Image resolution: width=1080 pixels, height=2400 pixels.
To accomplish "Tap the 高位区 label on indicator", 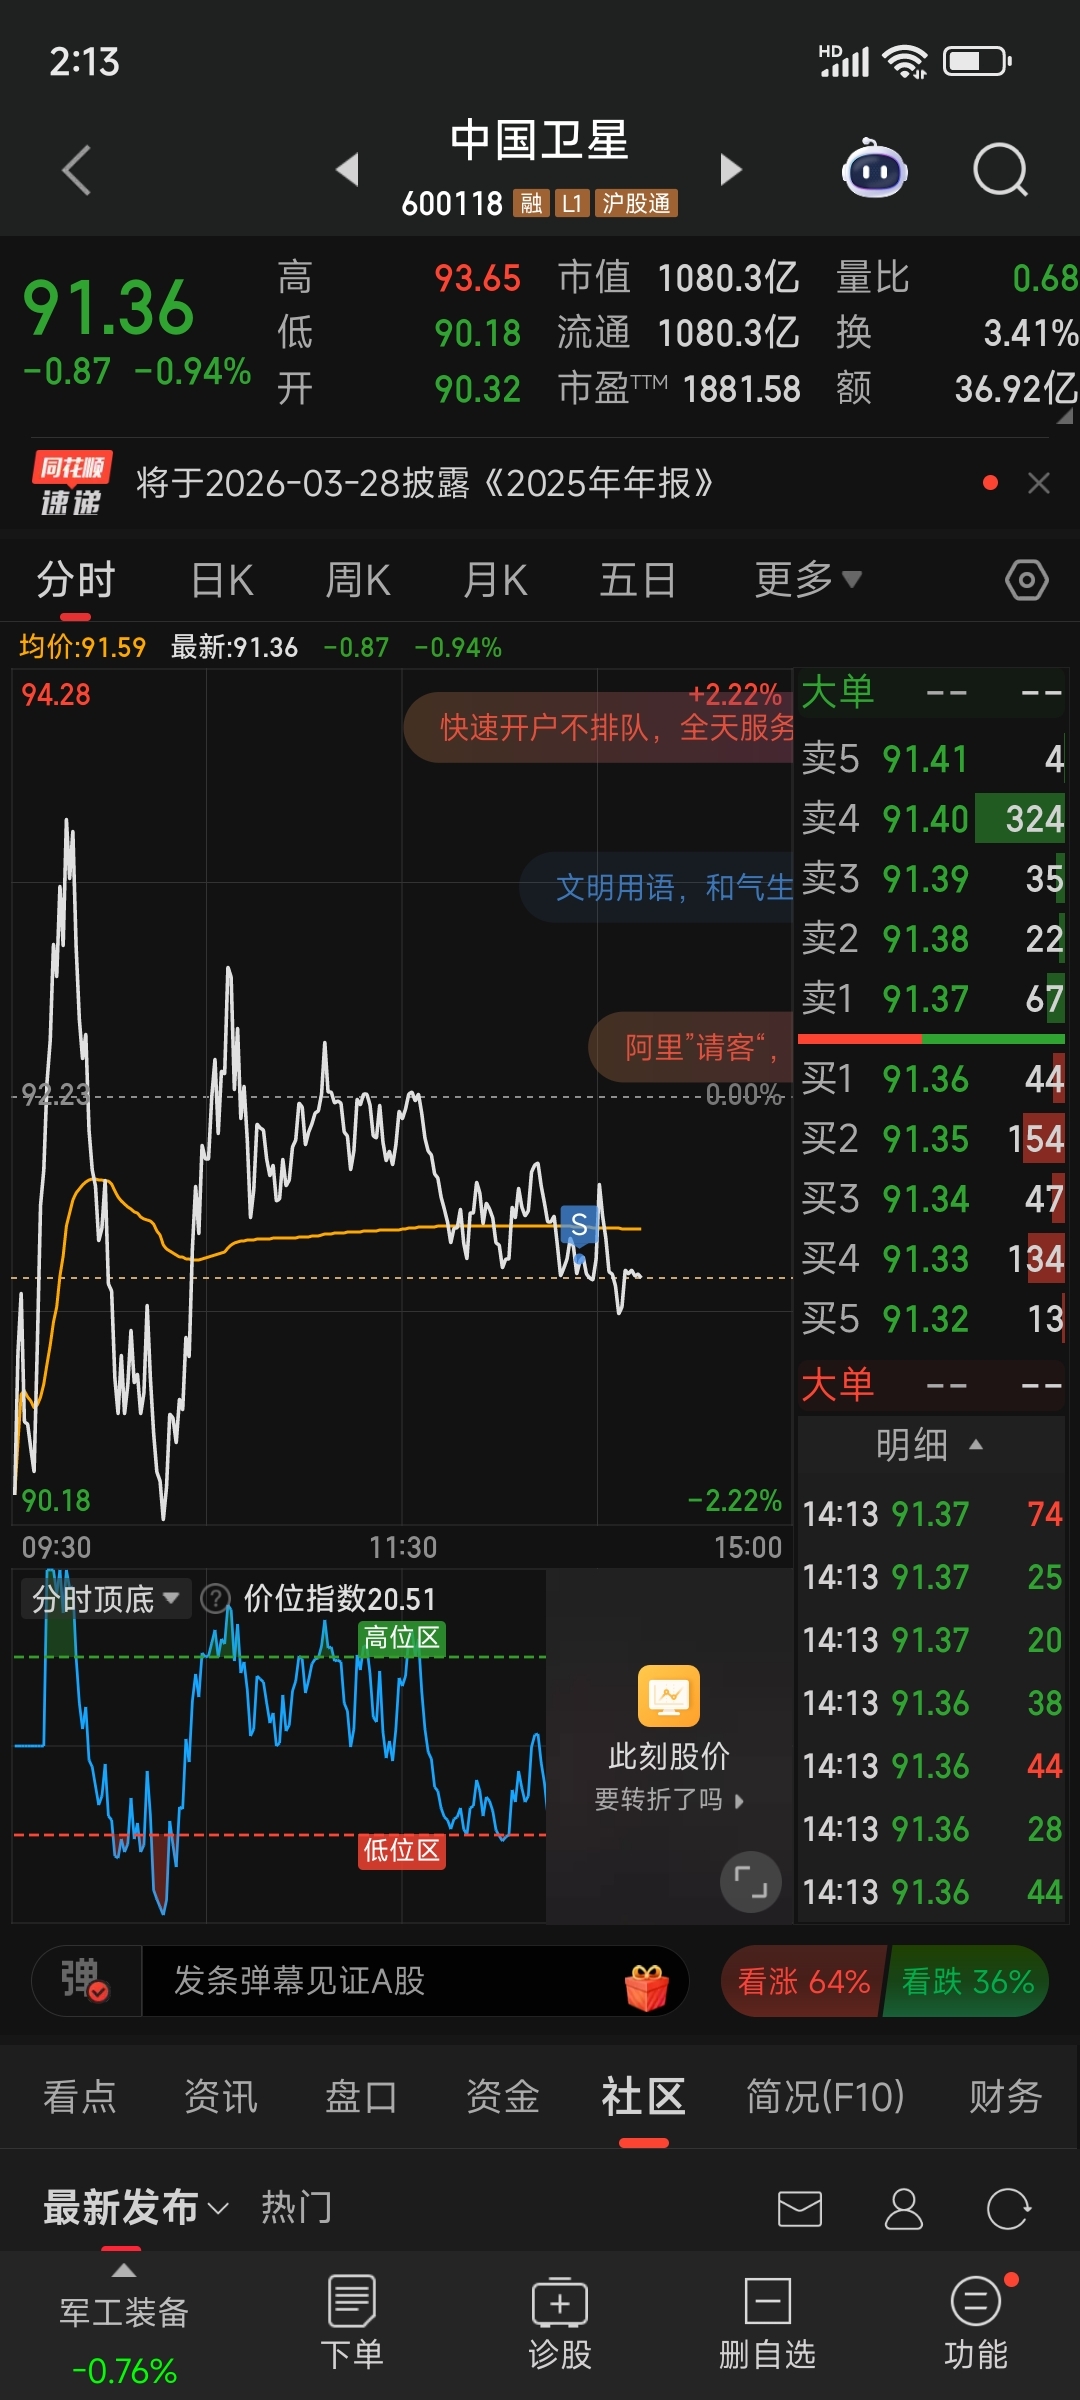I will tap(402, 1638).
